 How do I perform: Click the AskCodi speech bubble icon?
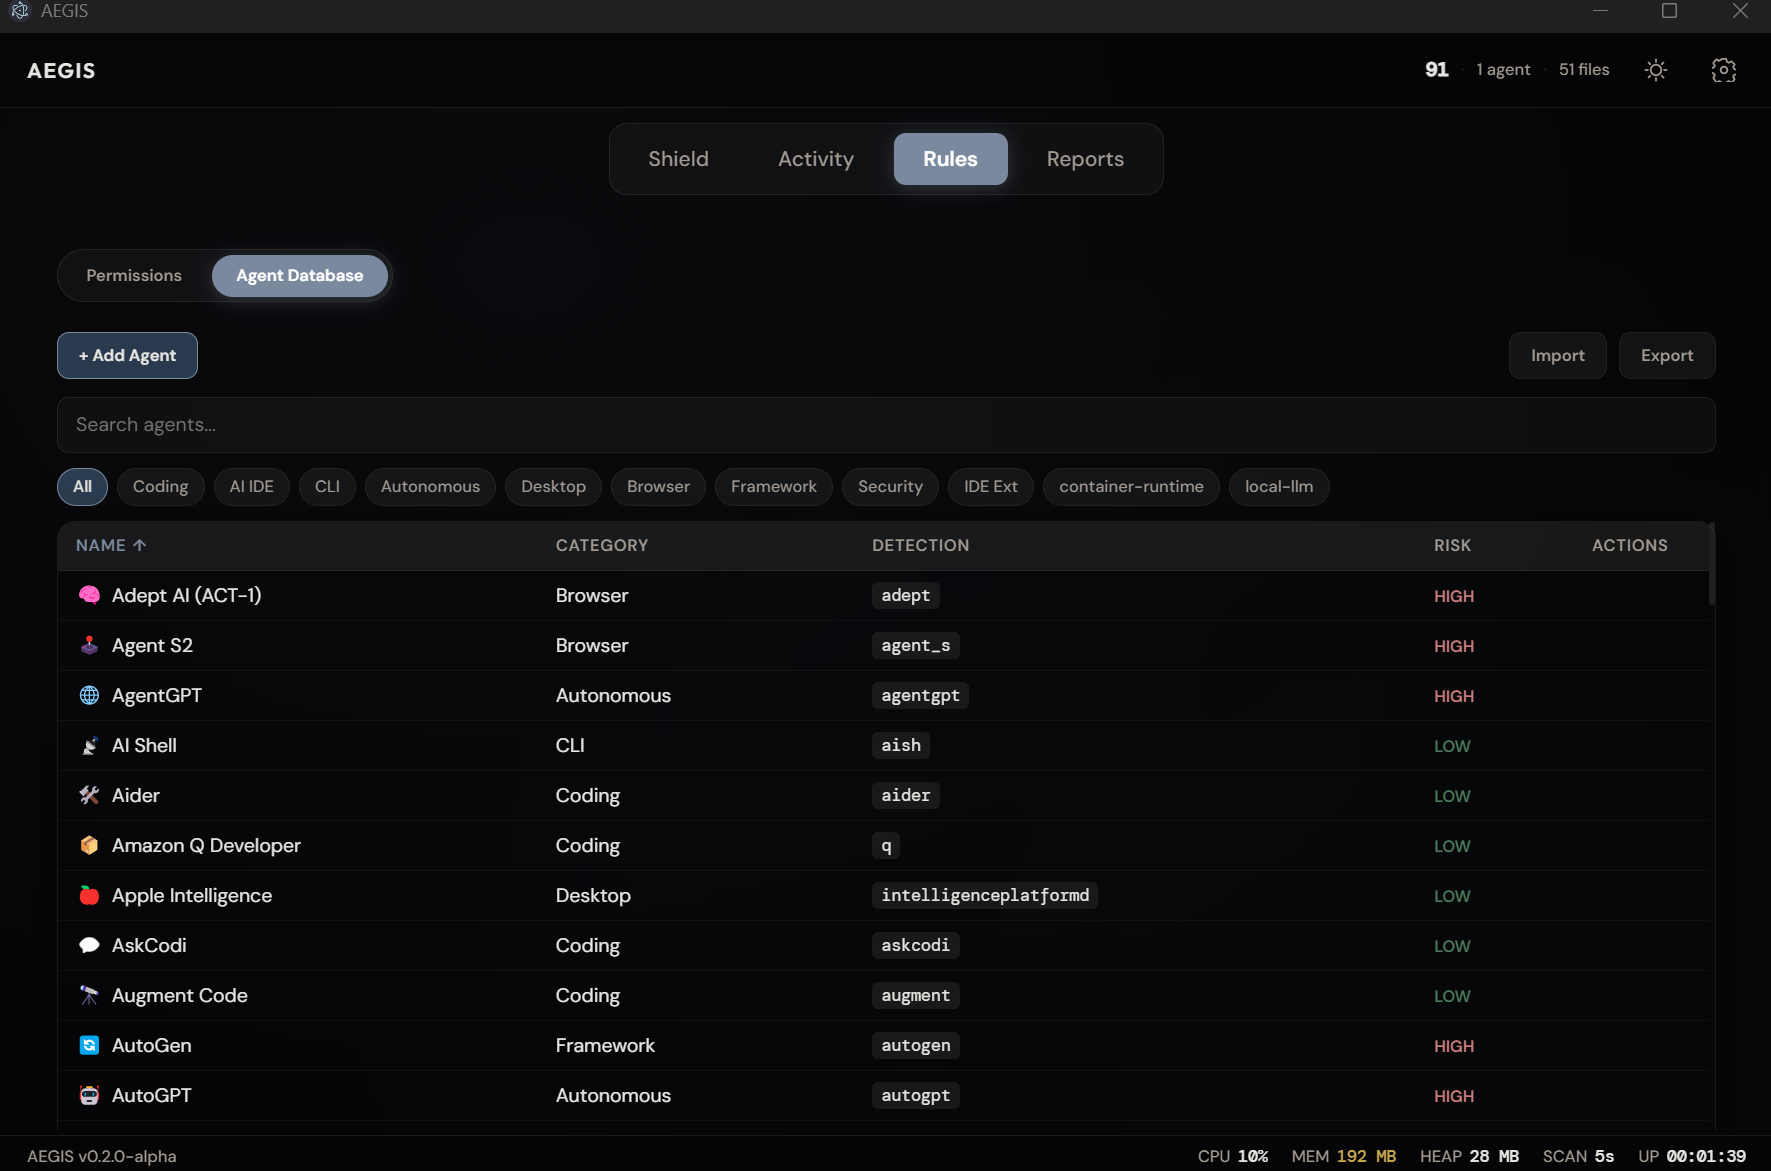(x=89, y=945)
